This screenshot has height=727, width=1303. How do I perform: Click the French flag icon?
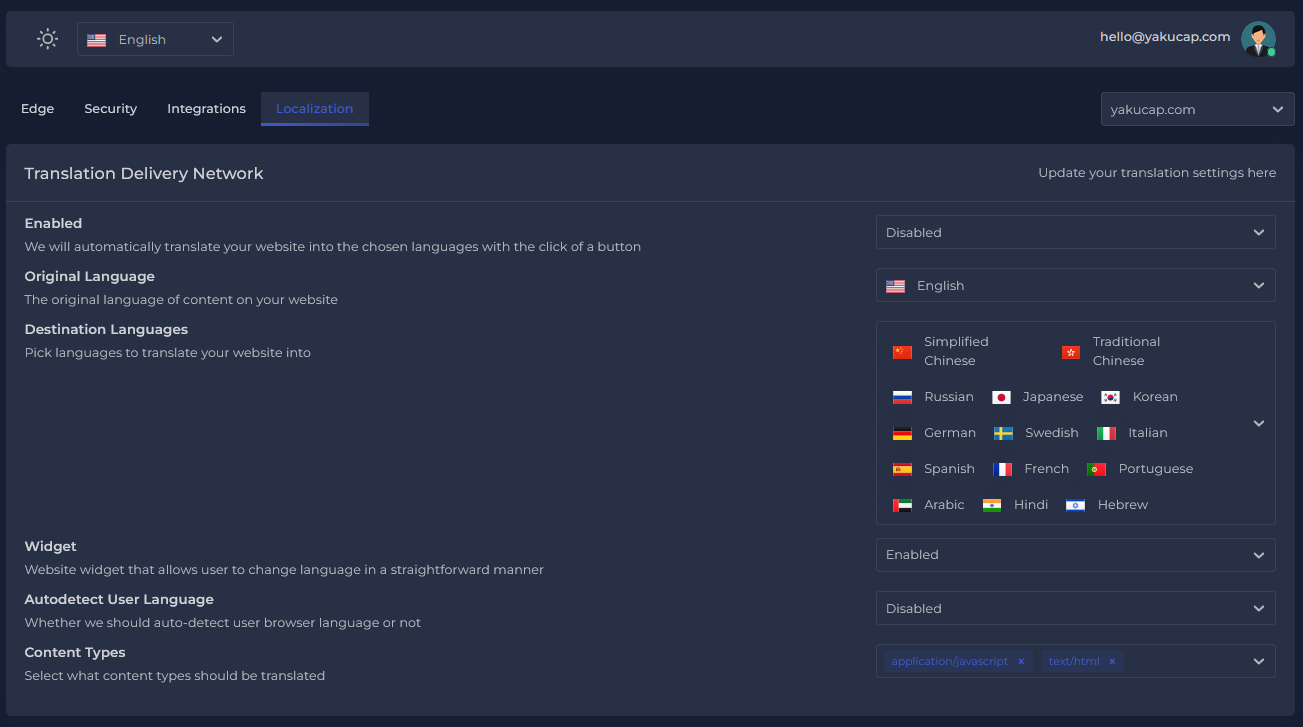(1002, 469)
